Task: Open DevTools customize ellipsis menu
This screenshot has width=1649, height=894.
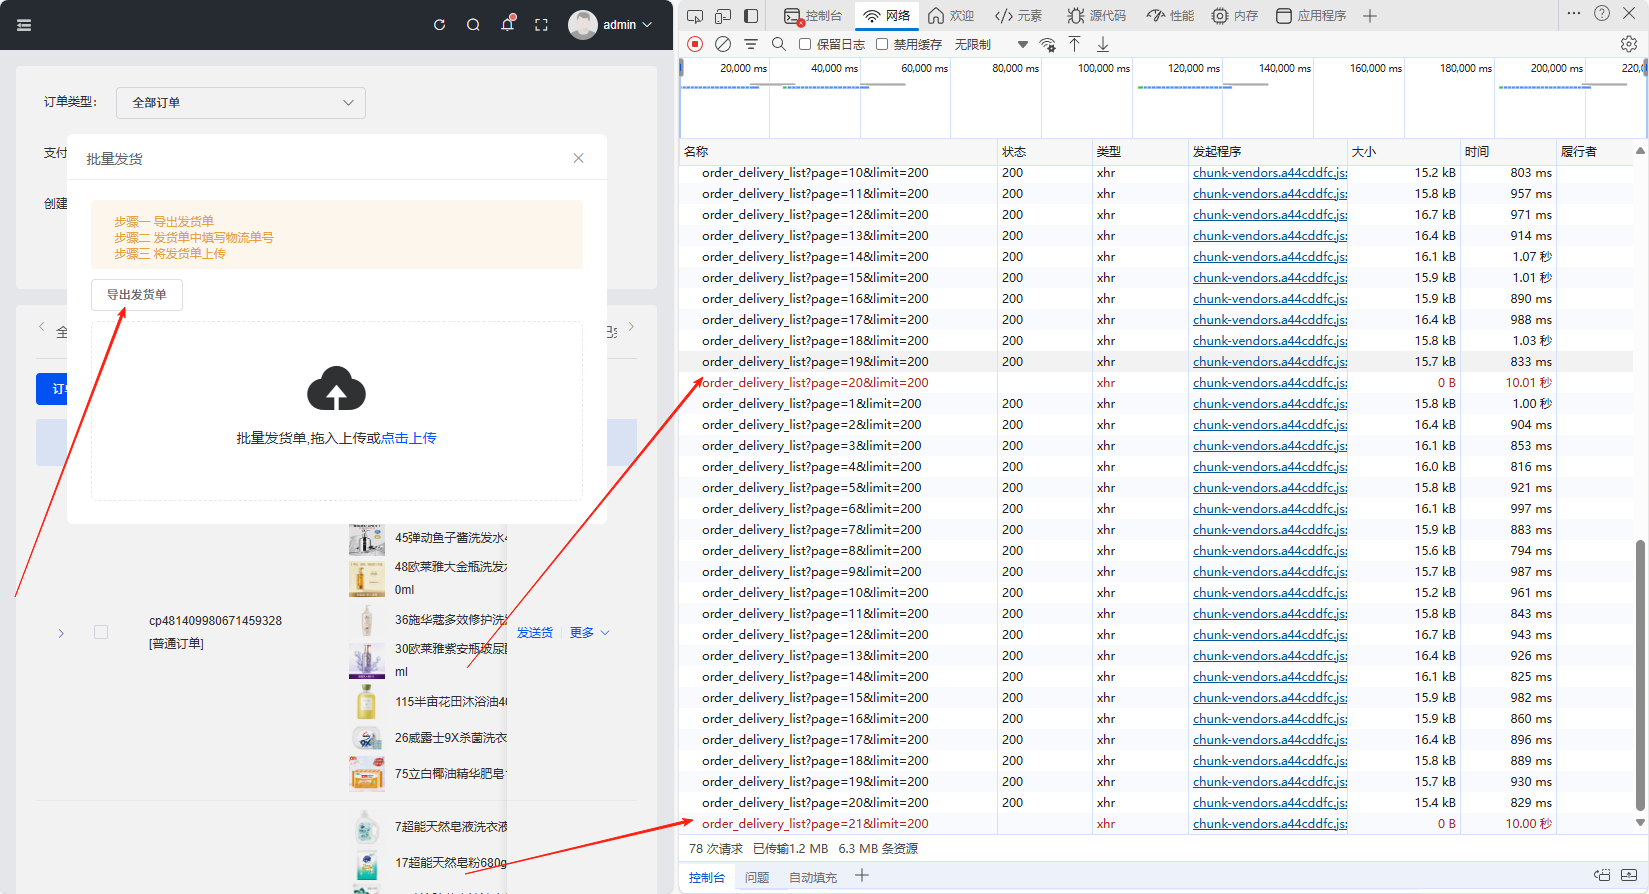Action: [1574, 13]
